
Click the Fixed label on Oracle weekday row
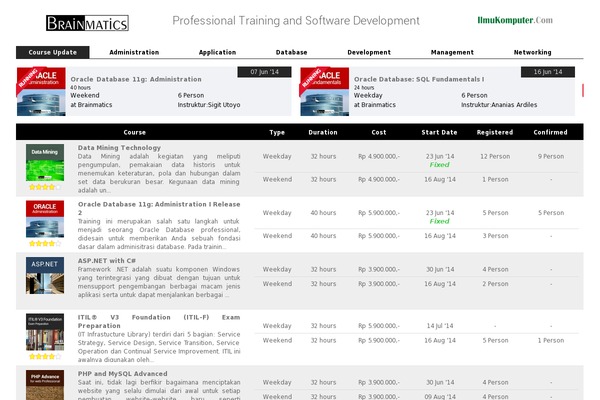[x=440, y=221]
